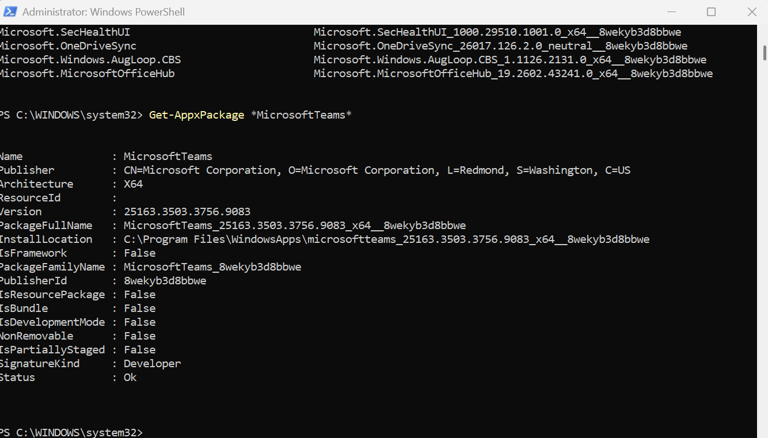Click the Get-AppxPackage command text
This screenshot has height=438, width=768.
click(196, 115)
